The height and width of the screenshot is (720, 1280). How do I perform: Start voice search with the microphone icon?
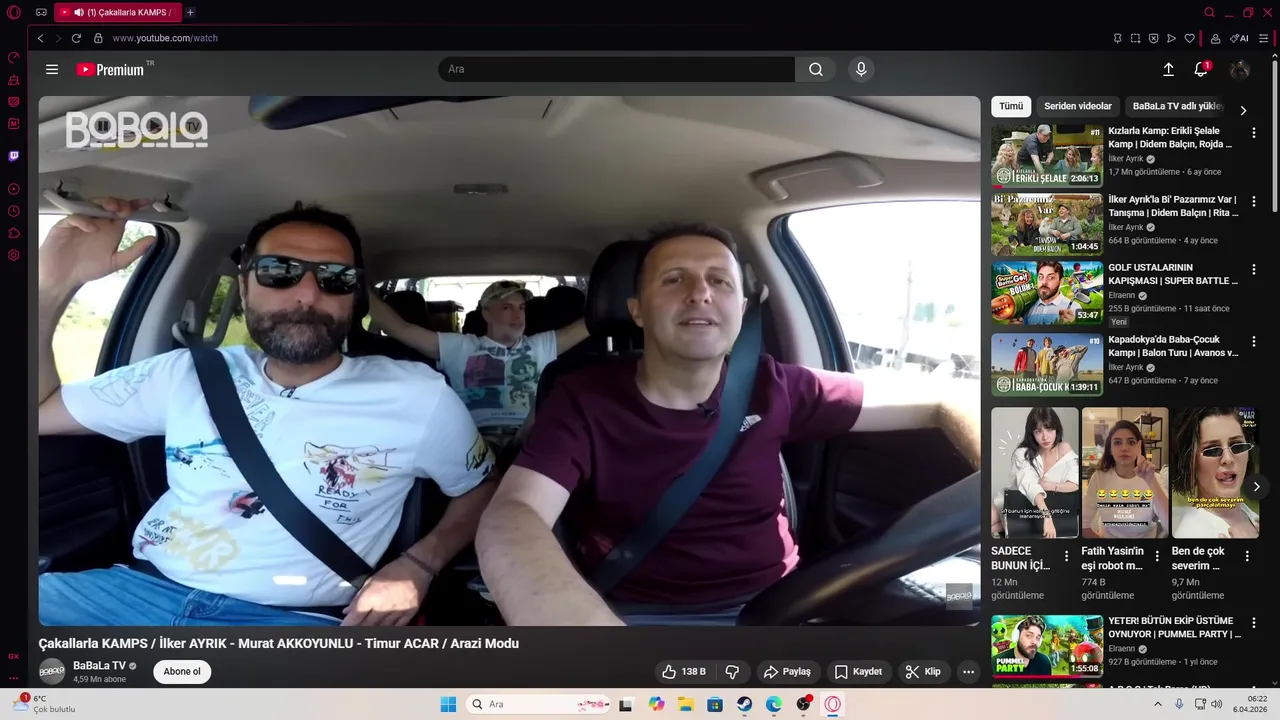coord(861,69)
